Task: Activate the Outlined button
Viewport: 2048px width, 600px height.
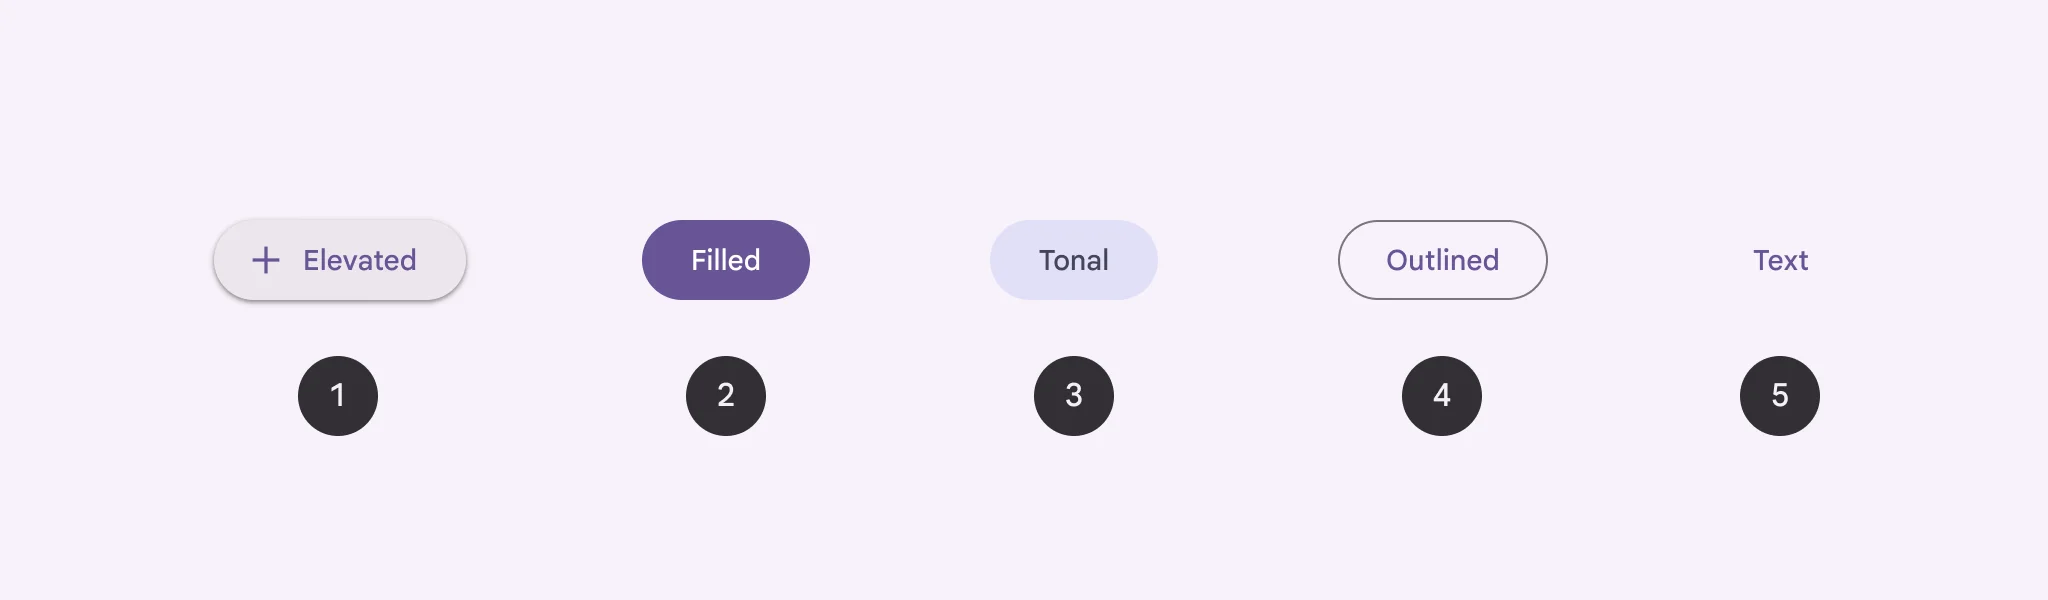Action: 1442,260
